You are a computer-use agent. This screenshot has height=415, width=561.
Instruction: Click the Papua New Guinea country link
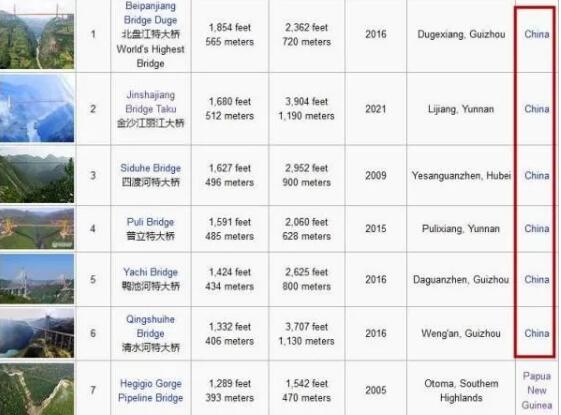click(536, 390)
